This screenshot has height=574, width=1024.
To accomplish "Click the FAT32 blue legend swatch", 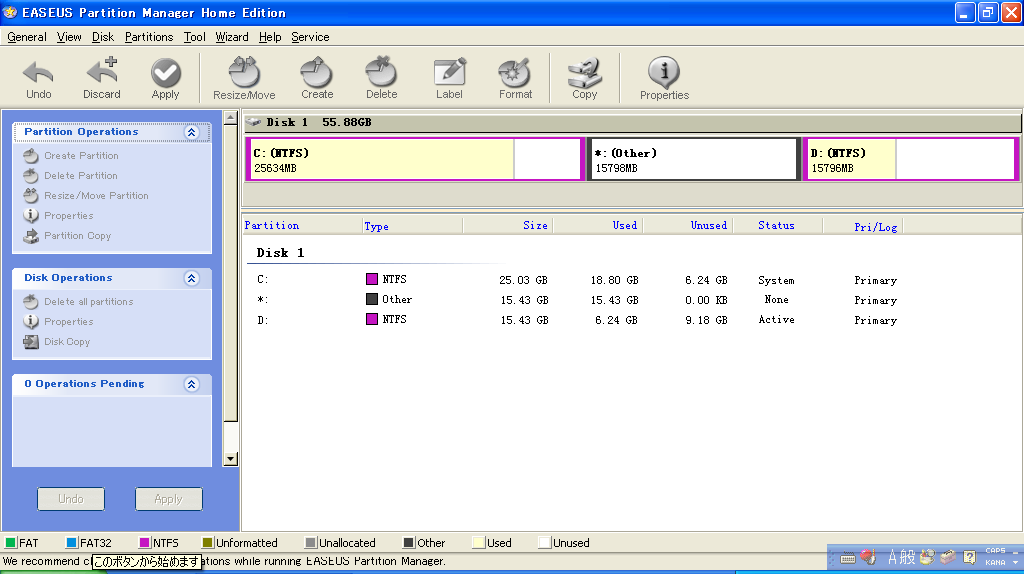I will coord(72,543).
